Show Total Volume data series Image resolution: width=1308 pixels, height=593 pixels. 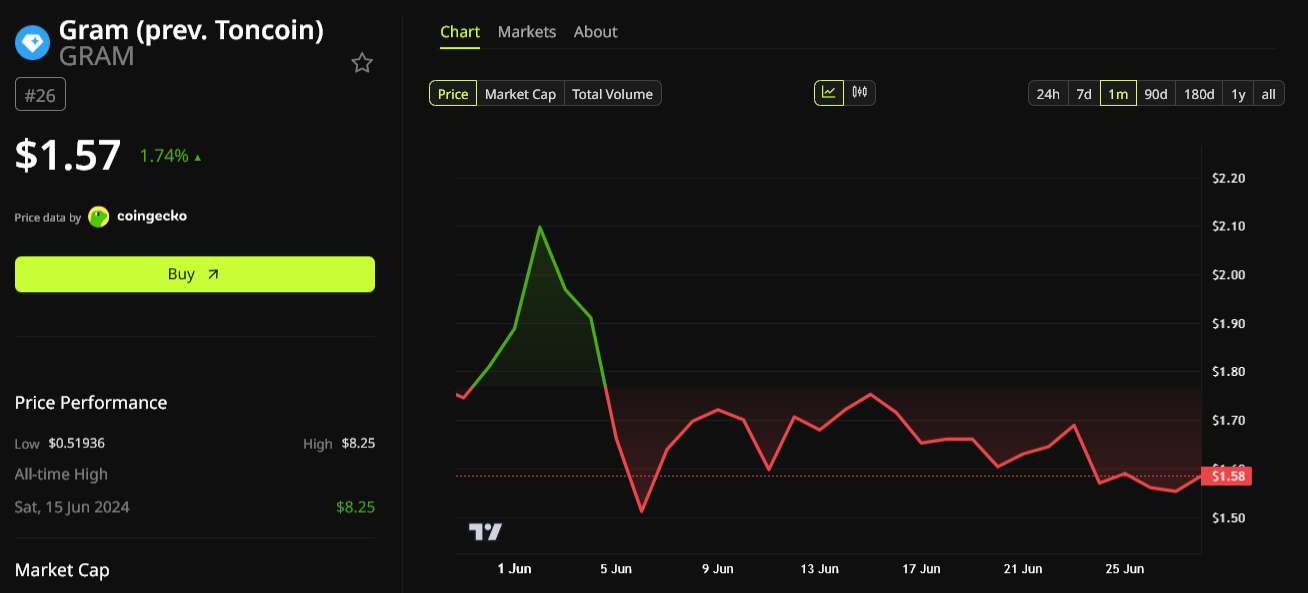612,94
